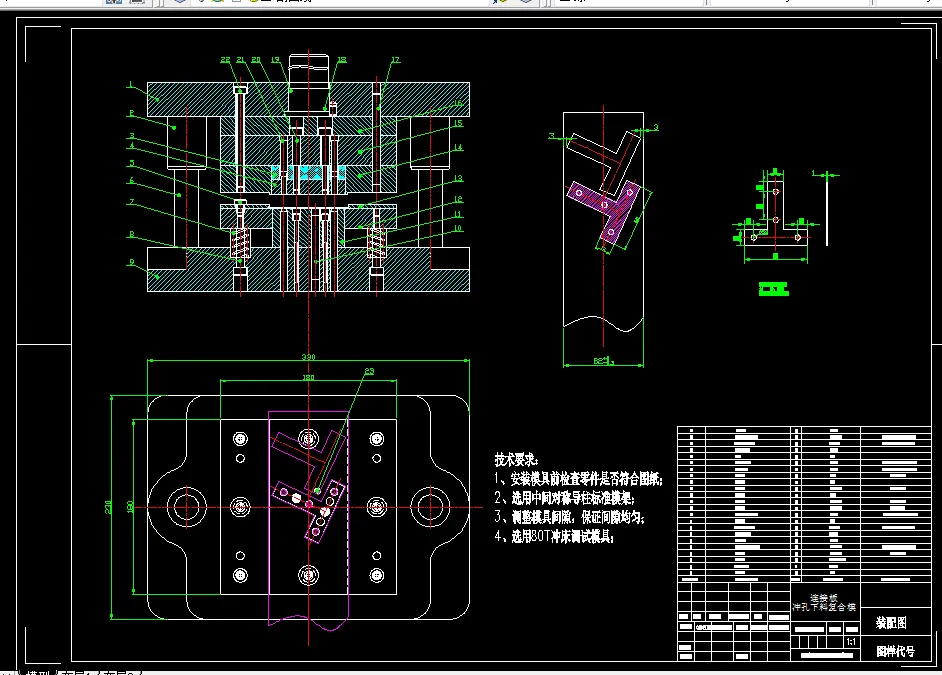Click part balloon number 10

pos(458,228)
